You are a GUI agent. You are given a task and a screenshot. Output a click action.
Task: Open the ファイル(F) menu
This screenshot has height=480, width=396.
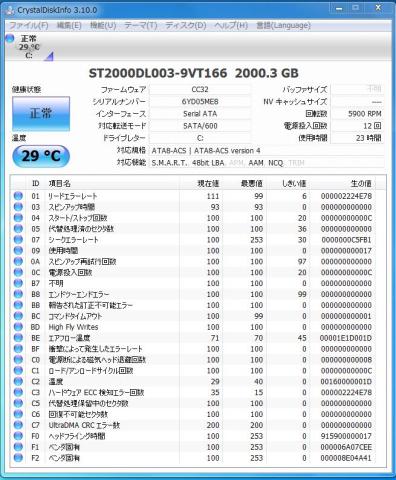[29, 25]
